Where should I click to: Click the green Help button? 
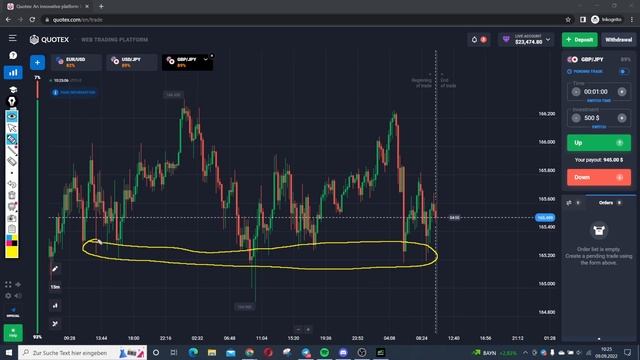click(13, 333)
